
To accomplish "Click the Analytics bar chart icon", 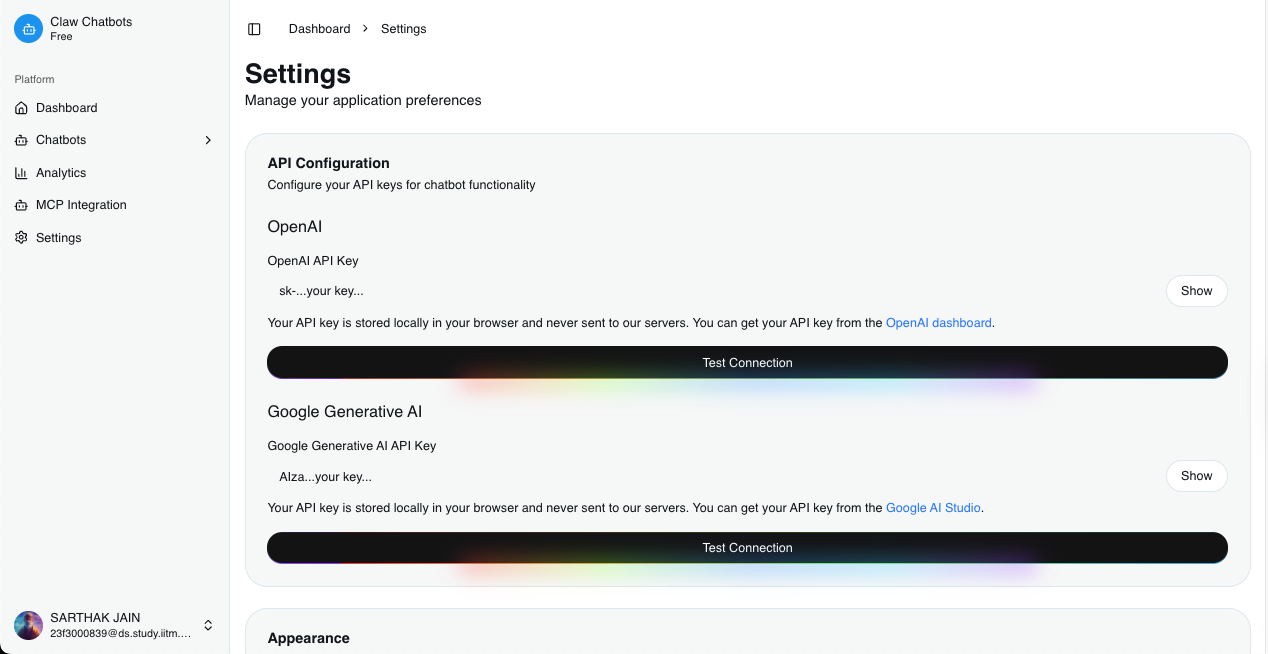I will pyautogui.click(x=21, y=173).
